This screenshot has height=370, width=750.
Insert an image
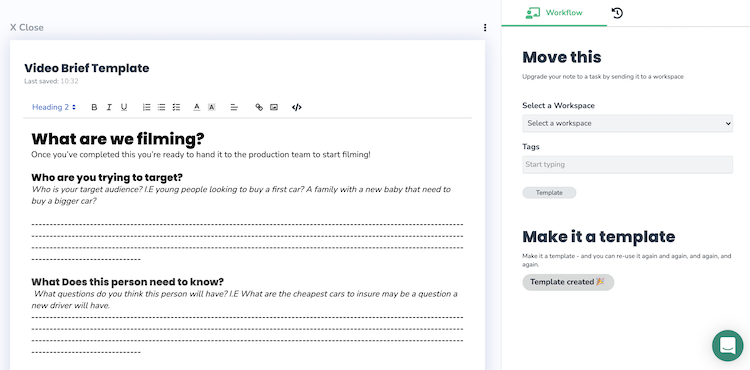[274, 108]
